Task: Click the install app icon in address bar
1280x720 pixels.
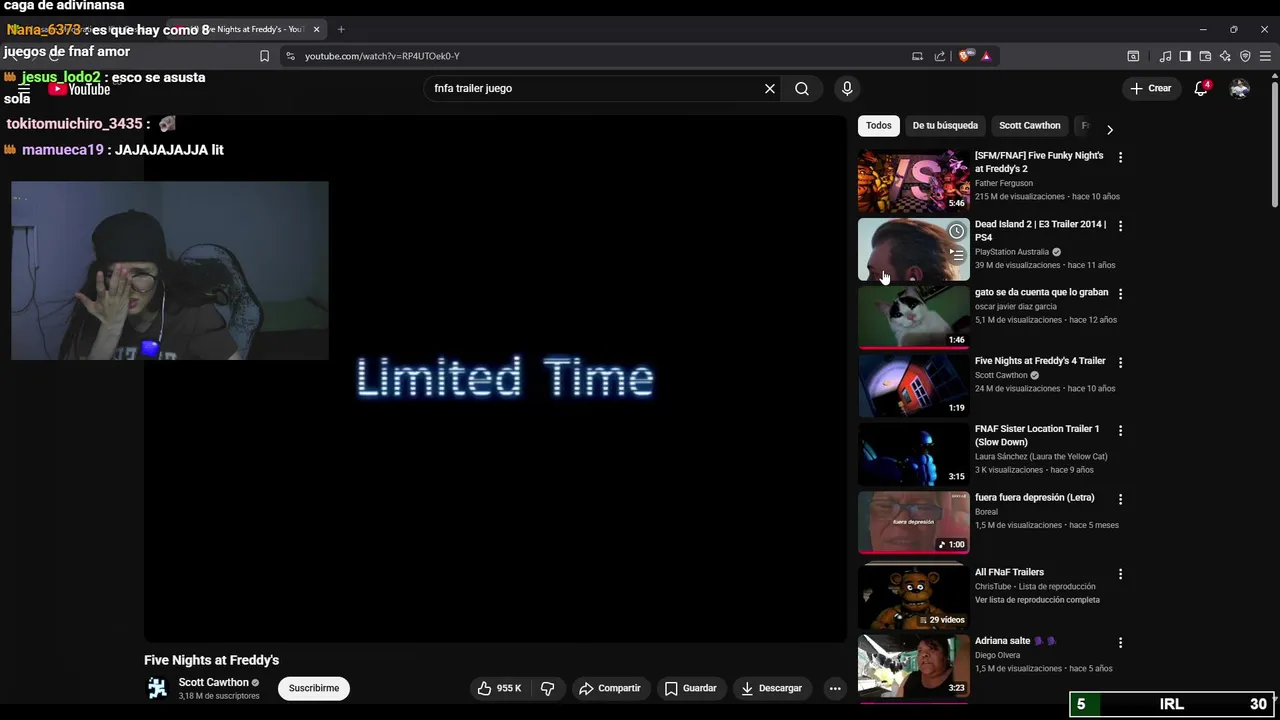Action: 917,56
